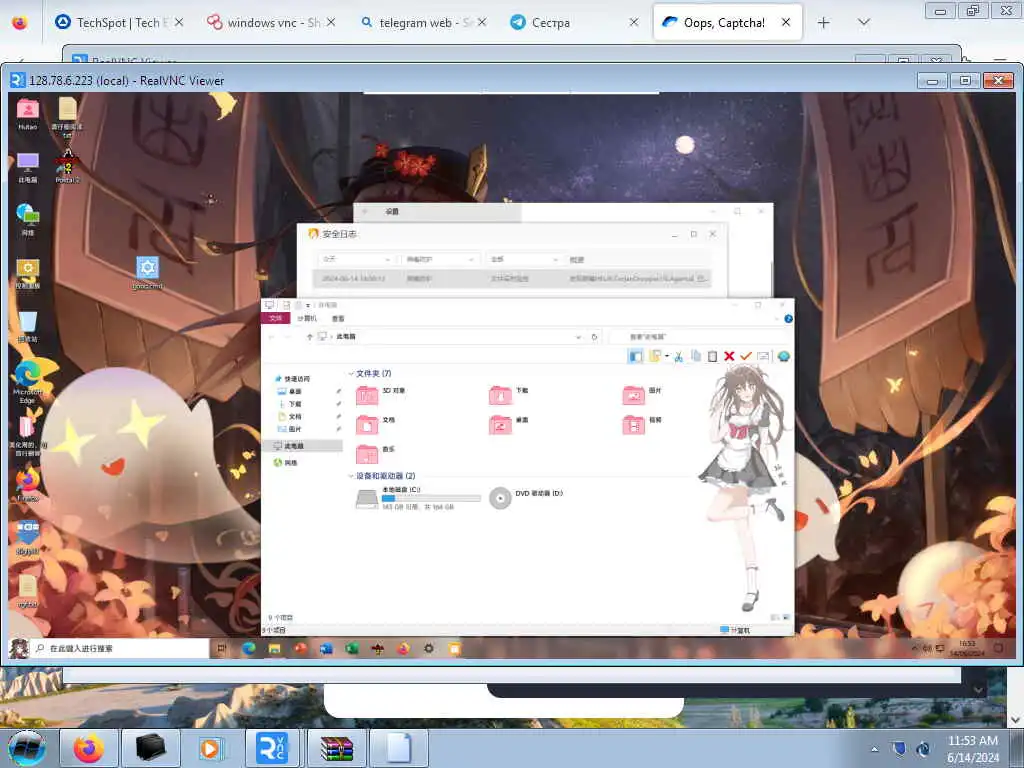
Task: Open the new item dropdown arrow in Explorer toolbar
Action: [667, 356]
